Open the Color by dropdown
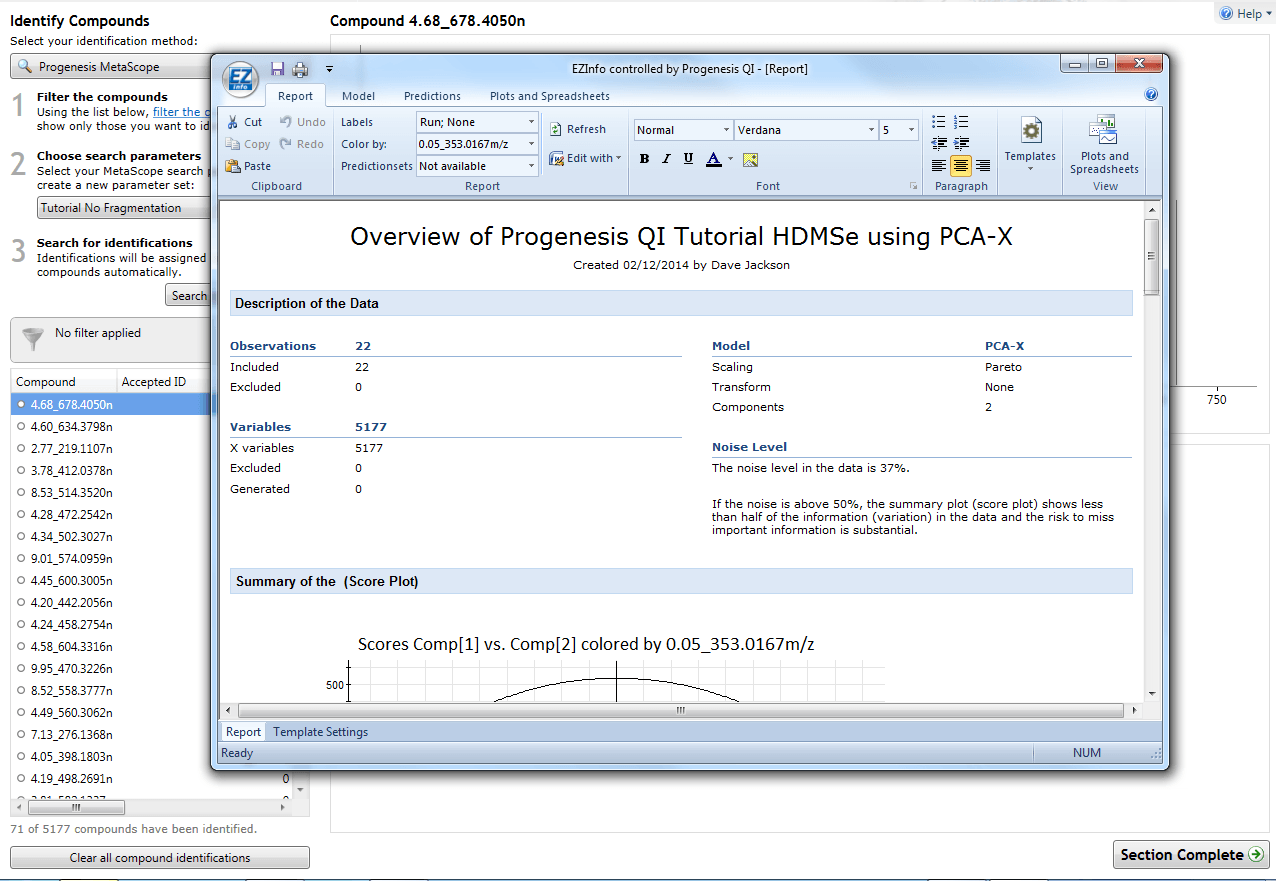This screenshot has width=1276, height=881. [x=477, y=144]
